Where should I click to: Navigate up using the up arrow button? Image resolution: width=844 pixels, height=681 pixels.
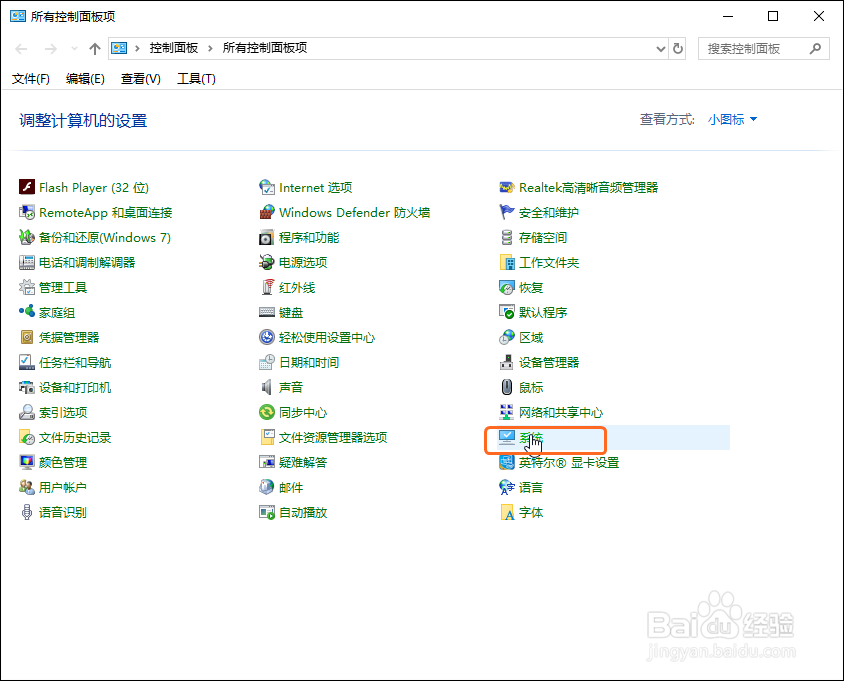(94, 47)
